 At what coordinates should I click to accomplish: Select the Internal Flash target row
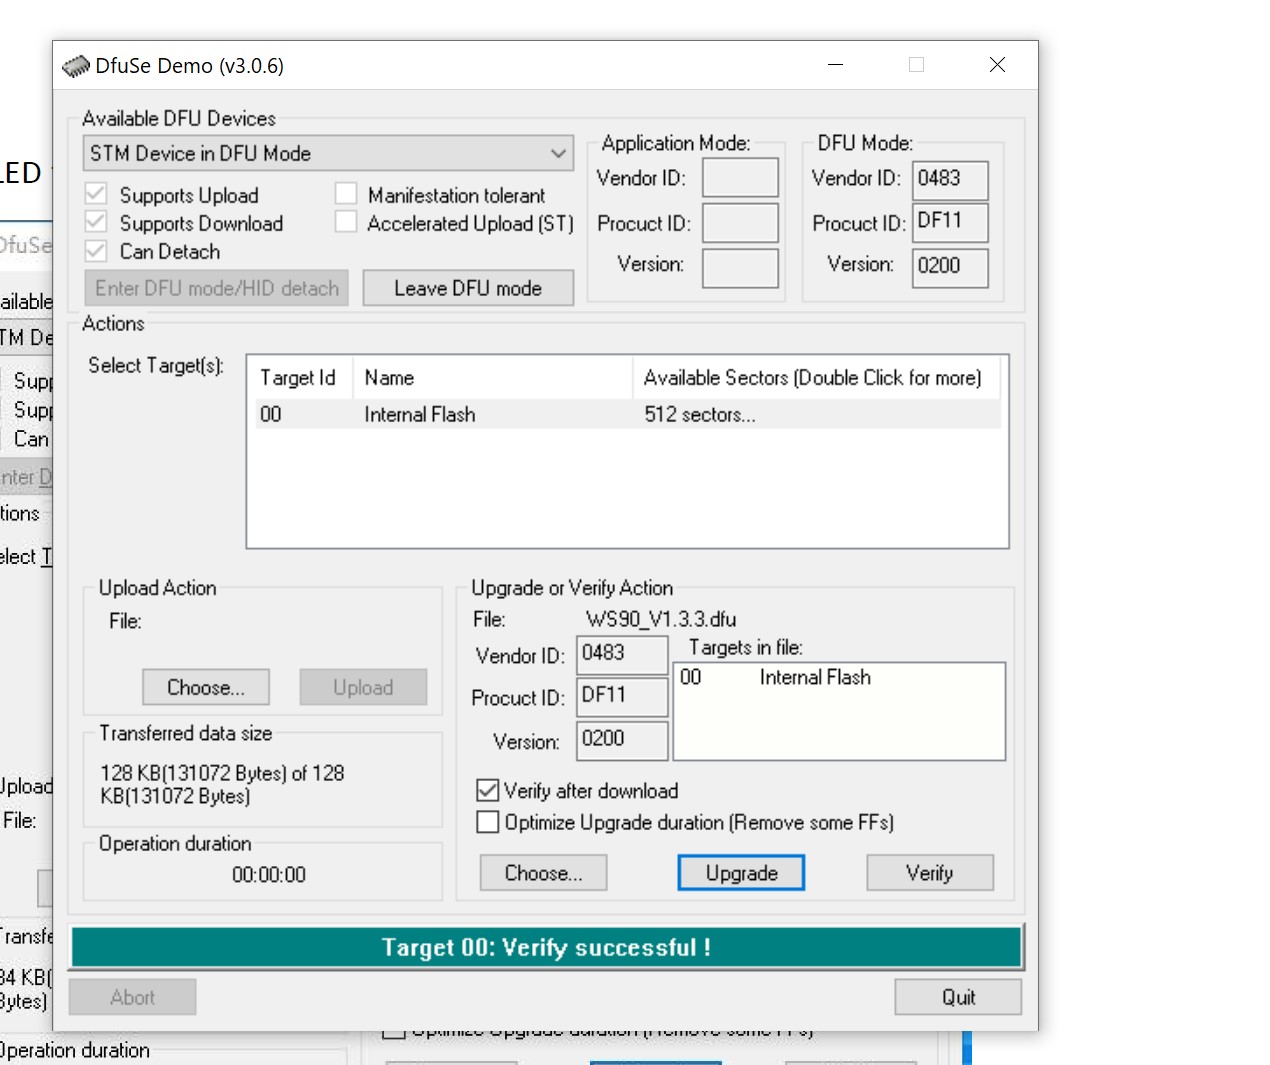(x=420, y=414)
